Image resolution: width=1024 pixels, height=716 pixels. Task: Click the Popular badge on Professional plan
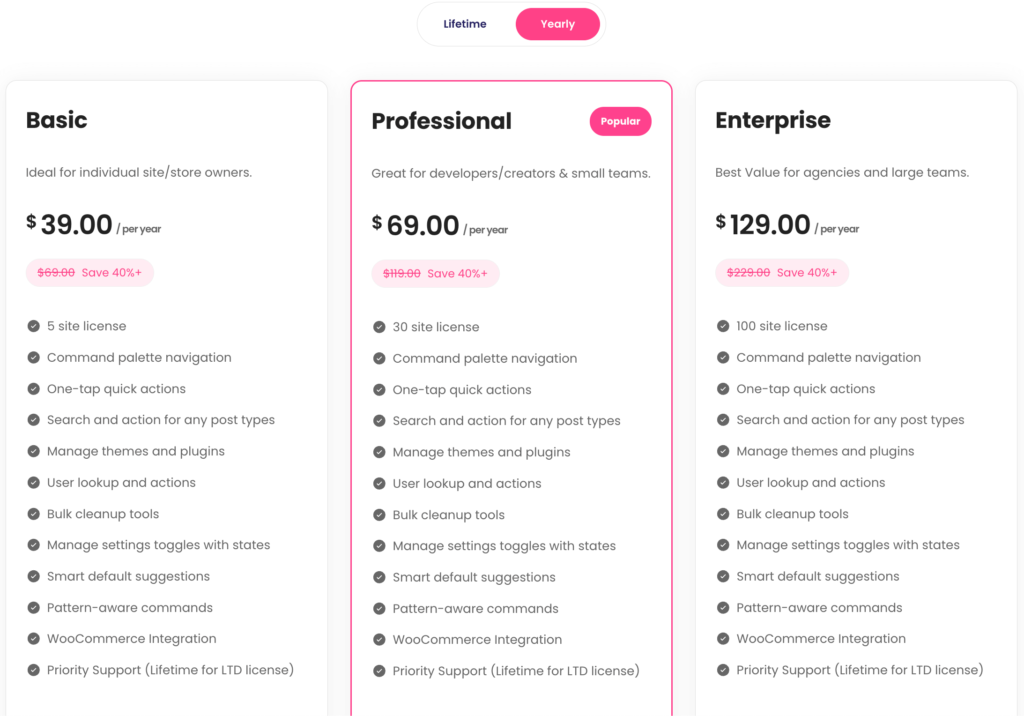pyautogui.click(x=620, y=120)
